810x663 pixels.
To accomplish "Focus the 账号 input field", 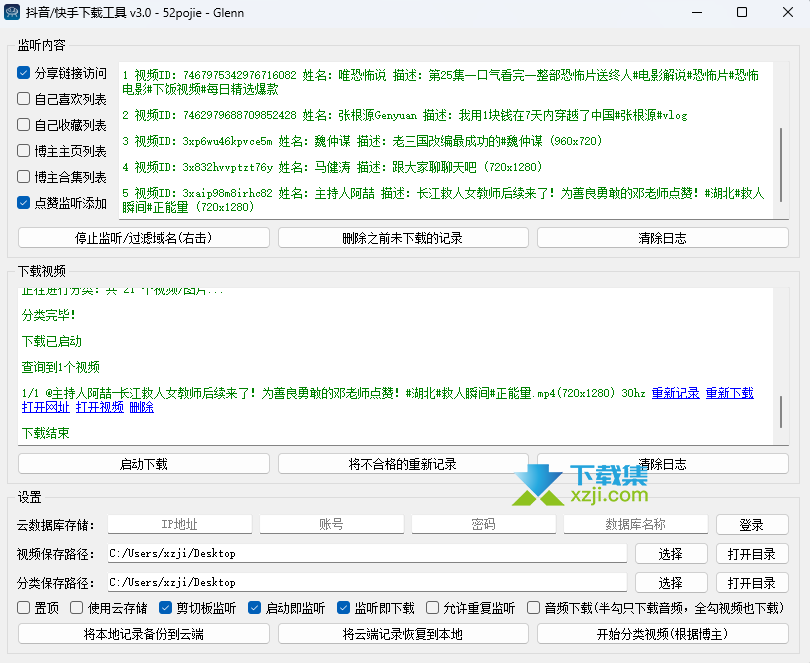I will (x=332, y=524).
